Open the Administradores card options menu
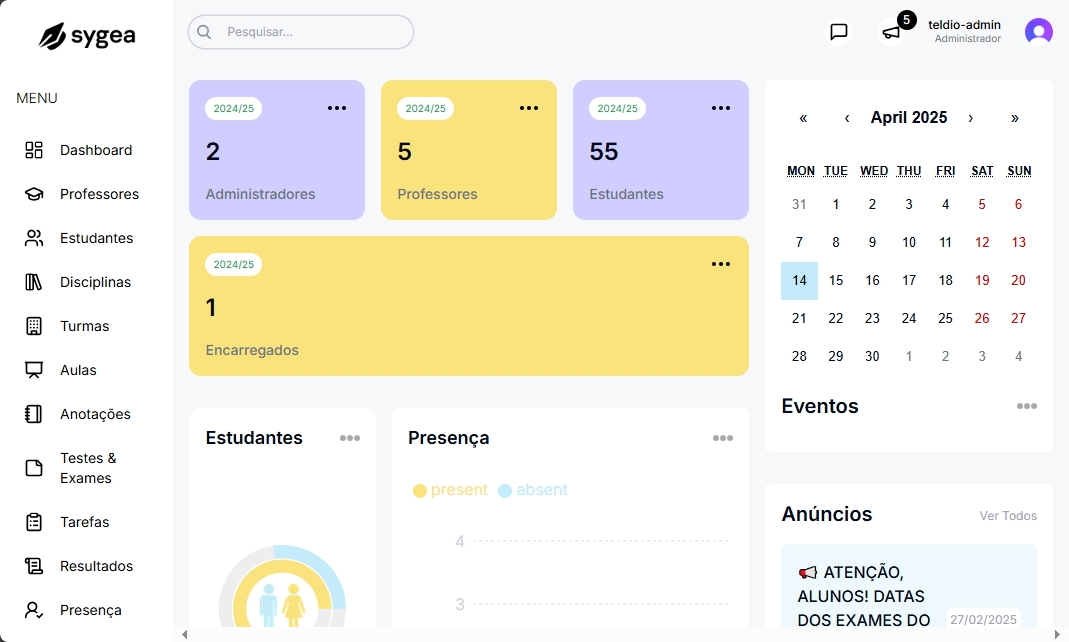The height and width of the screenshot is (642, 1069). (337, 108)
